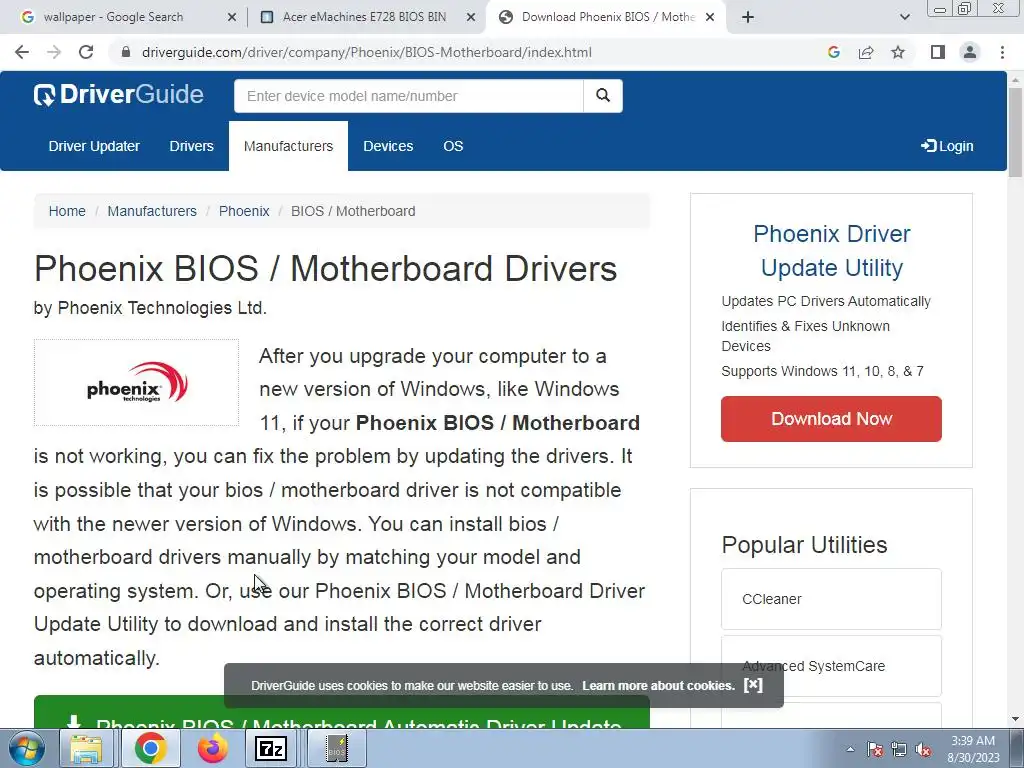Click the DriverGuide logo
1024x768 pixels.
click(x=118, y=95)
